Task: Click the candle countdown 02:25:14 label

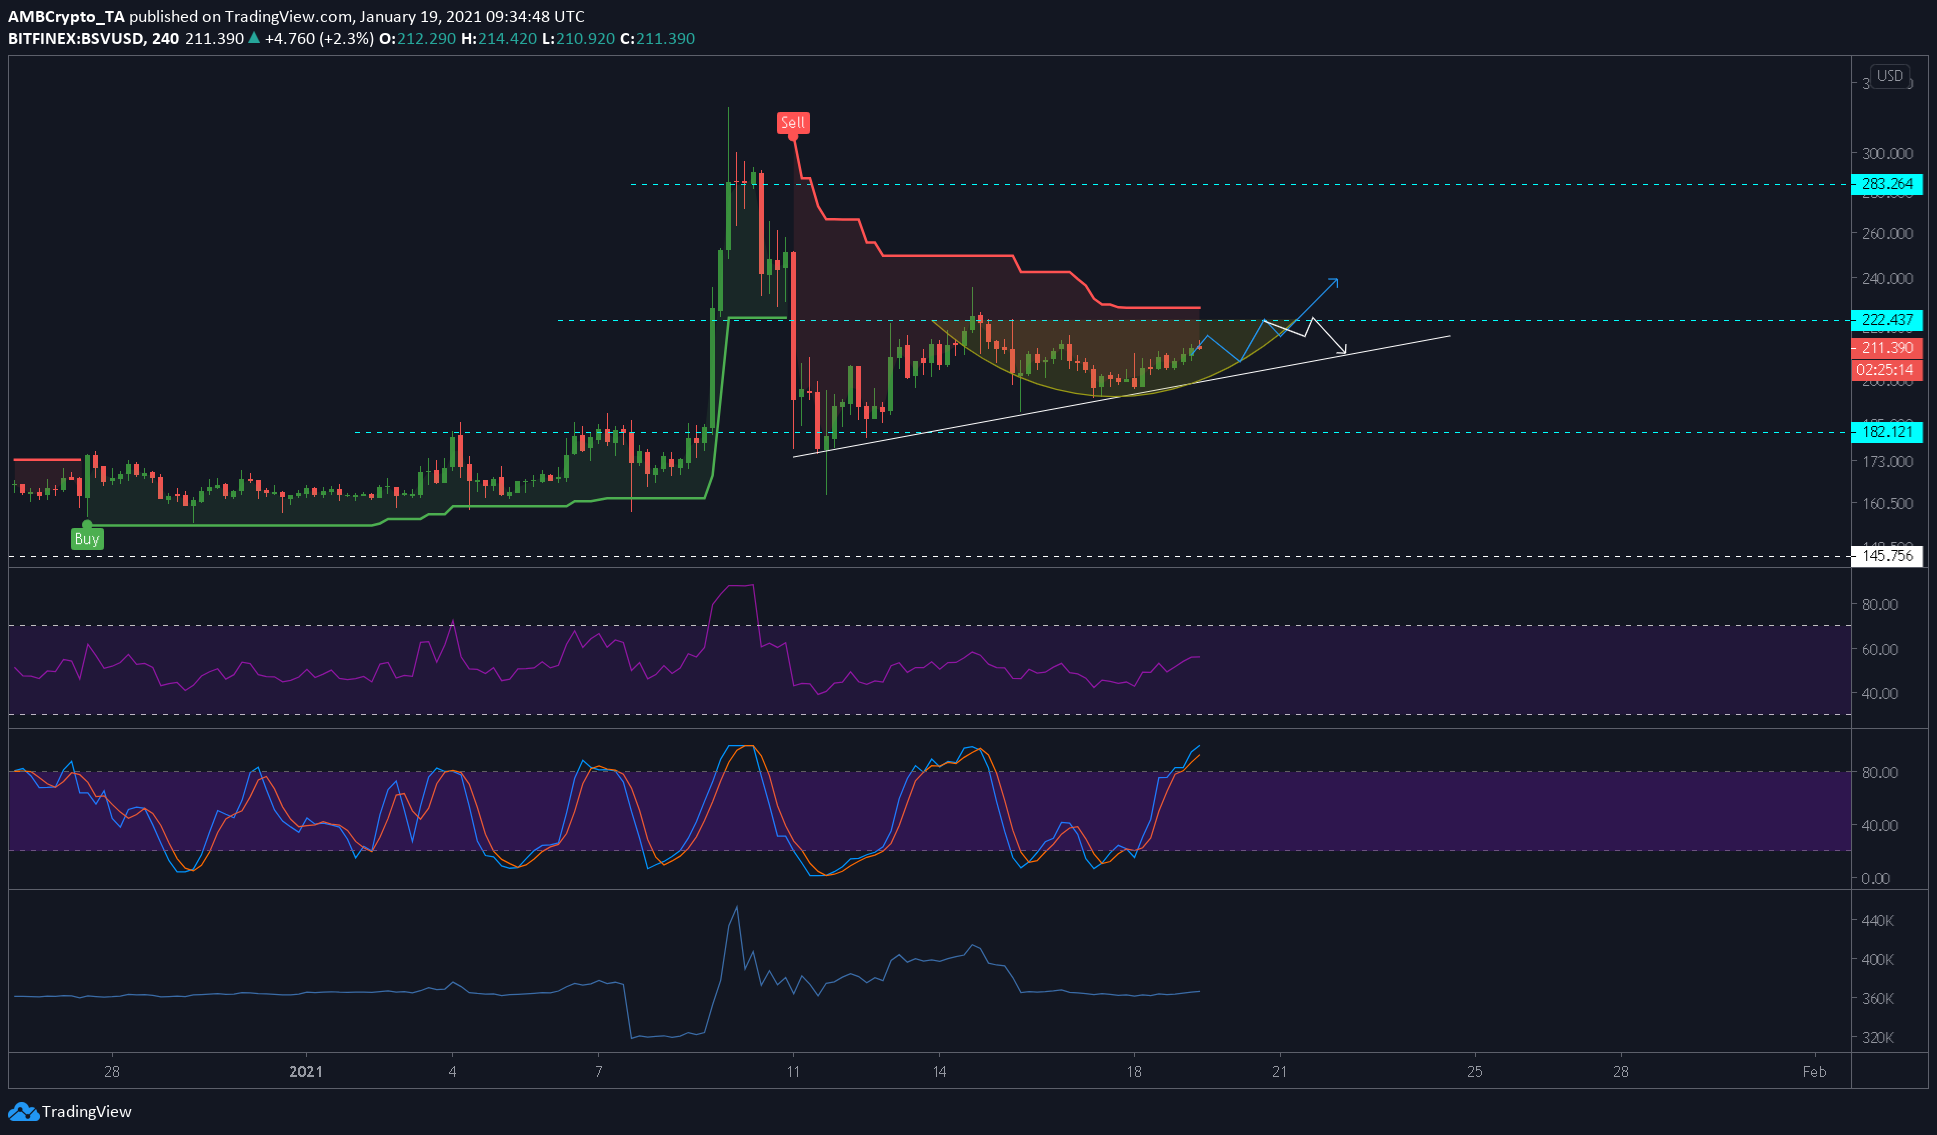Action: tap(1887, 370)
